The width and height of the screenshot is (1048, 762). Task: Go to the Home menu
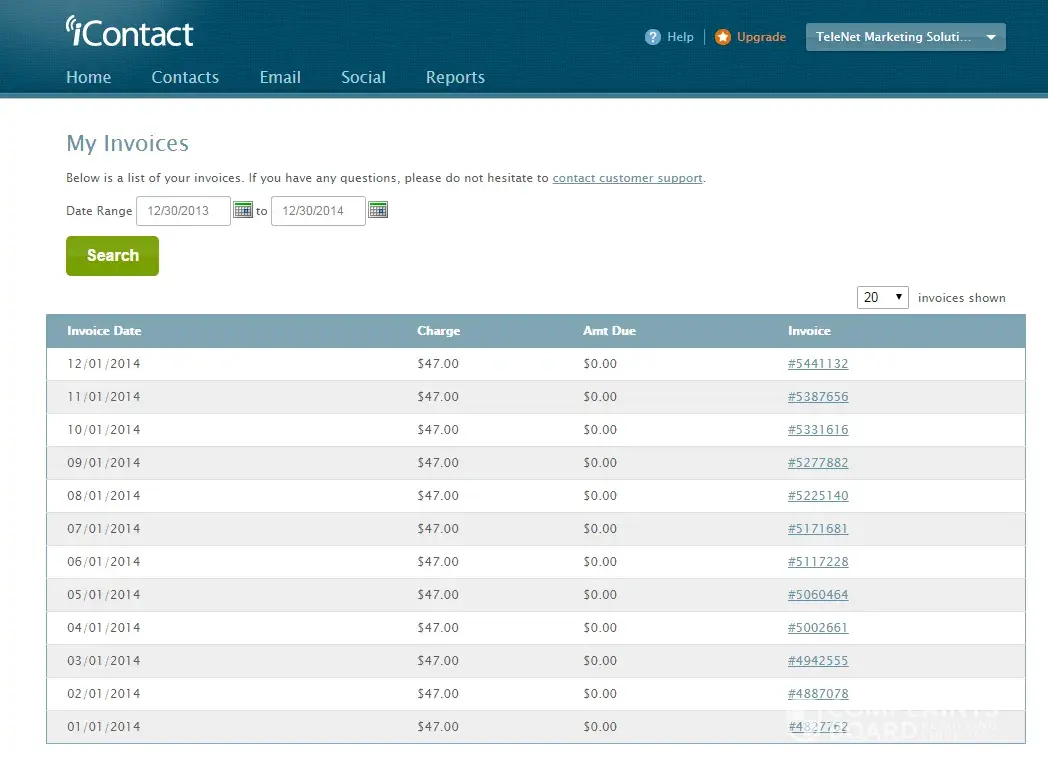89,77
